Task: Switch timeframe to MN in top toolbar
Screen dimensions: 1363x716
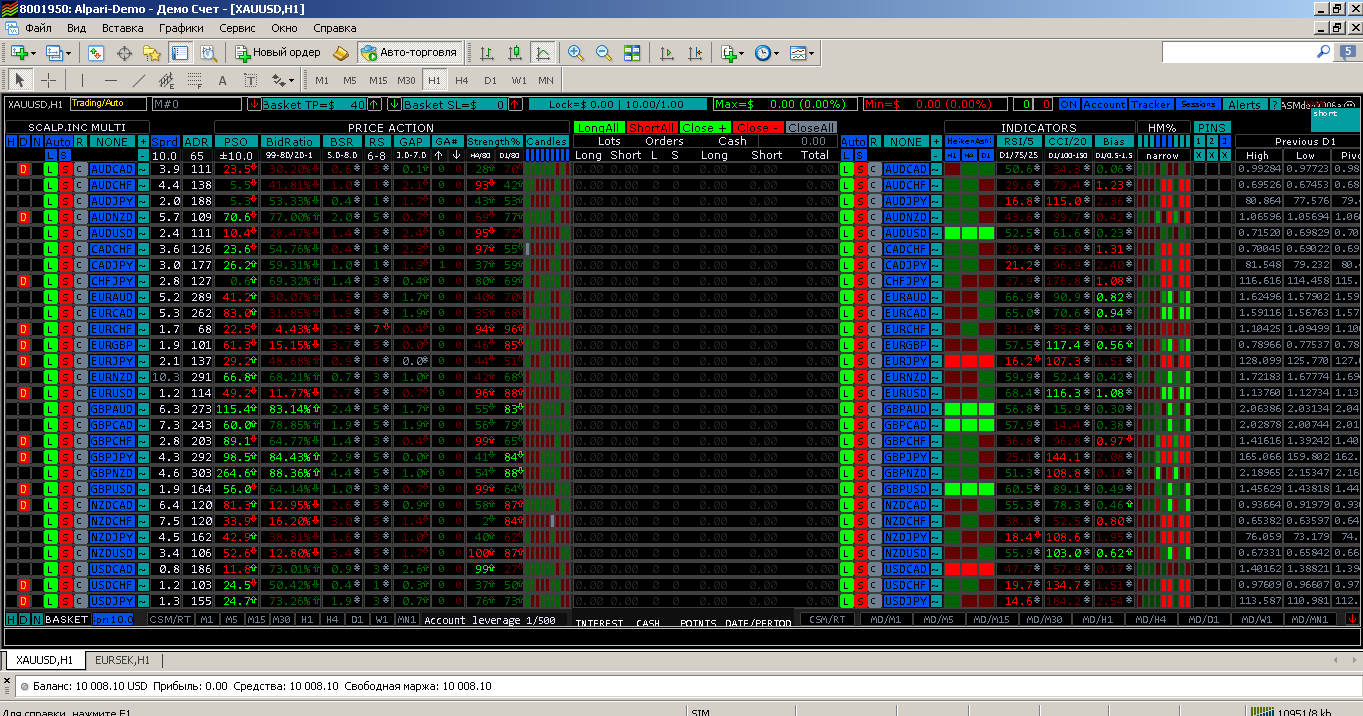Action: [546, 80]
